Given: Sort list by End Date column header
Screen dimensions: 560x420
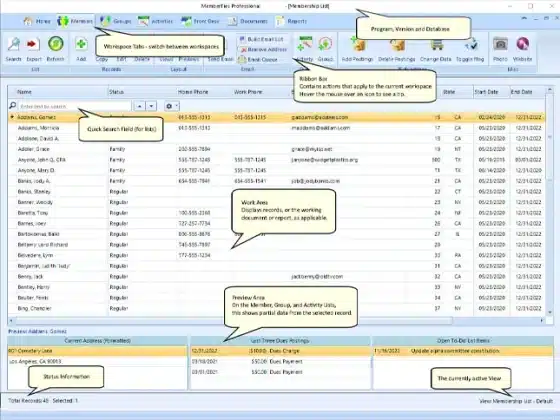Looking at the screenshot, I should [527, 92].
